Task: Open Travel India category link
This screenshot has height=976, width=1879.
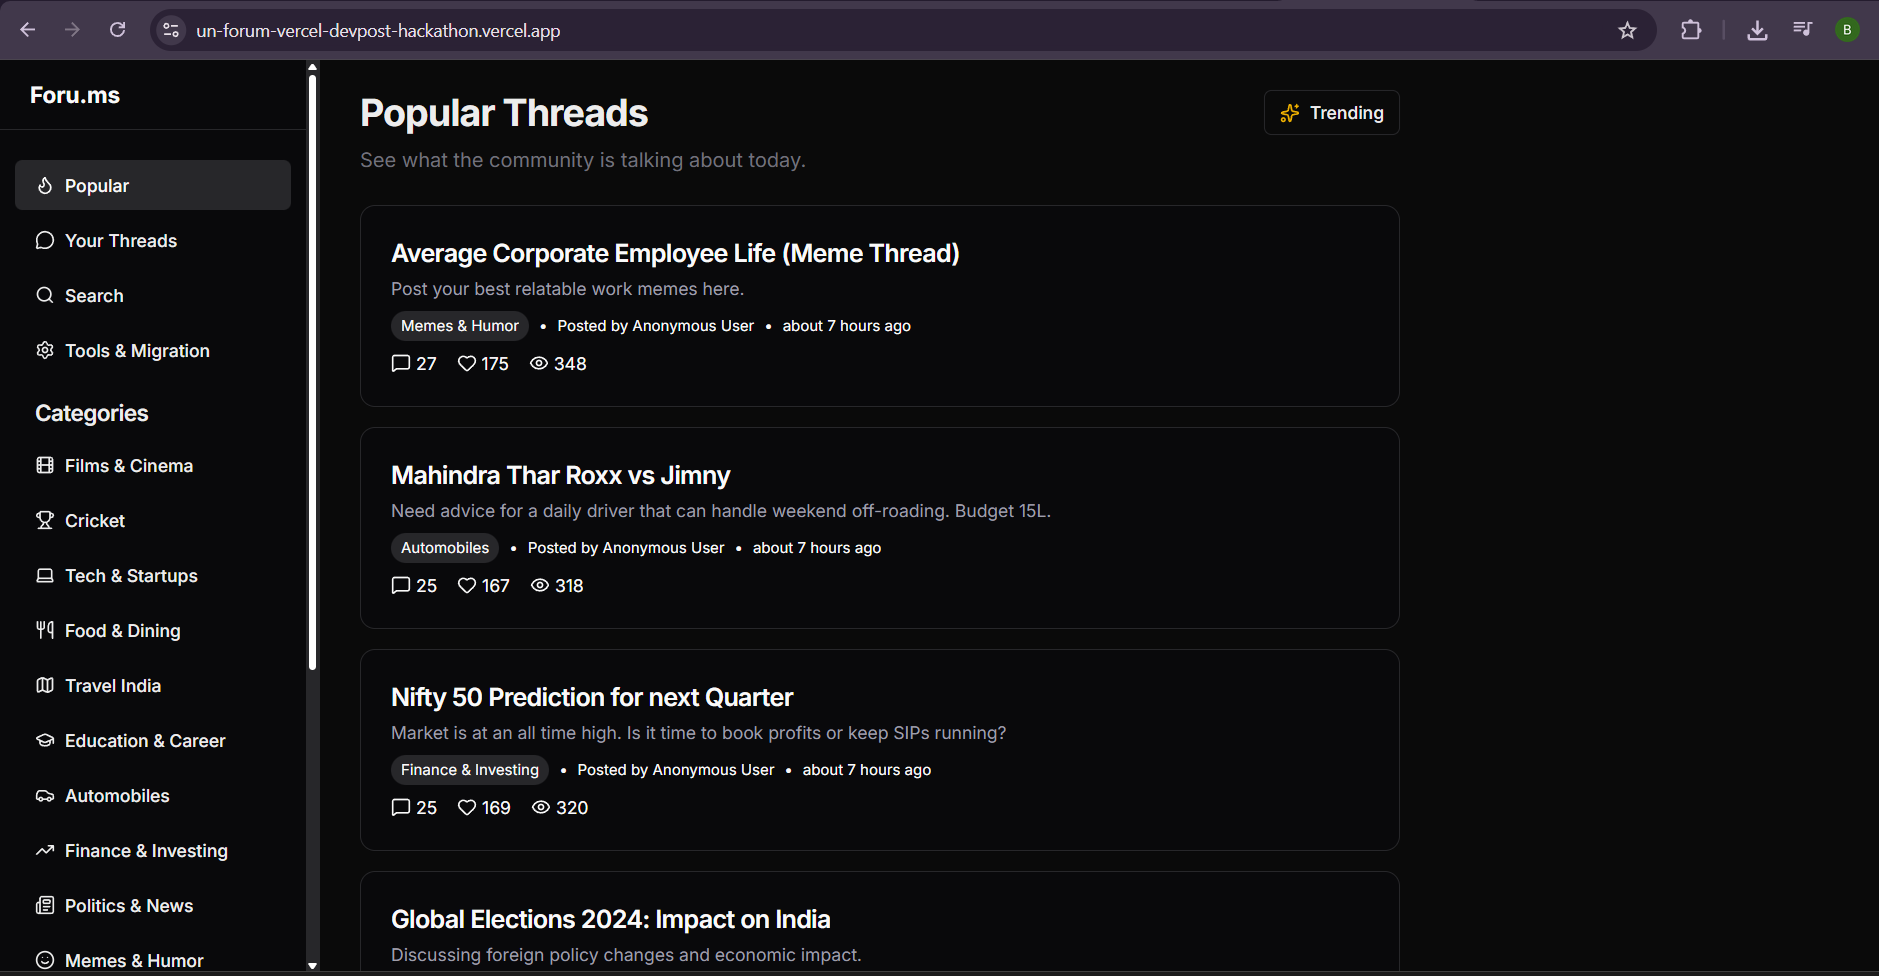Action: 153,685
